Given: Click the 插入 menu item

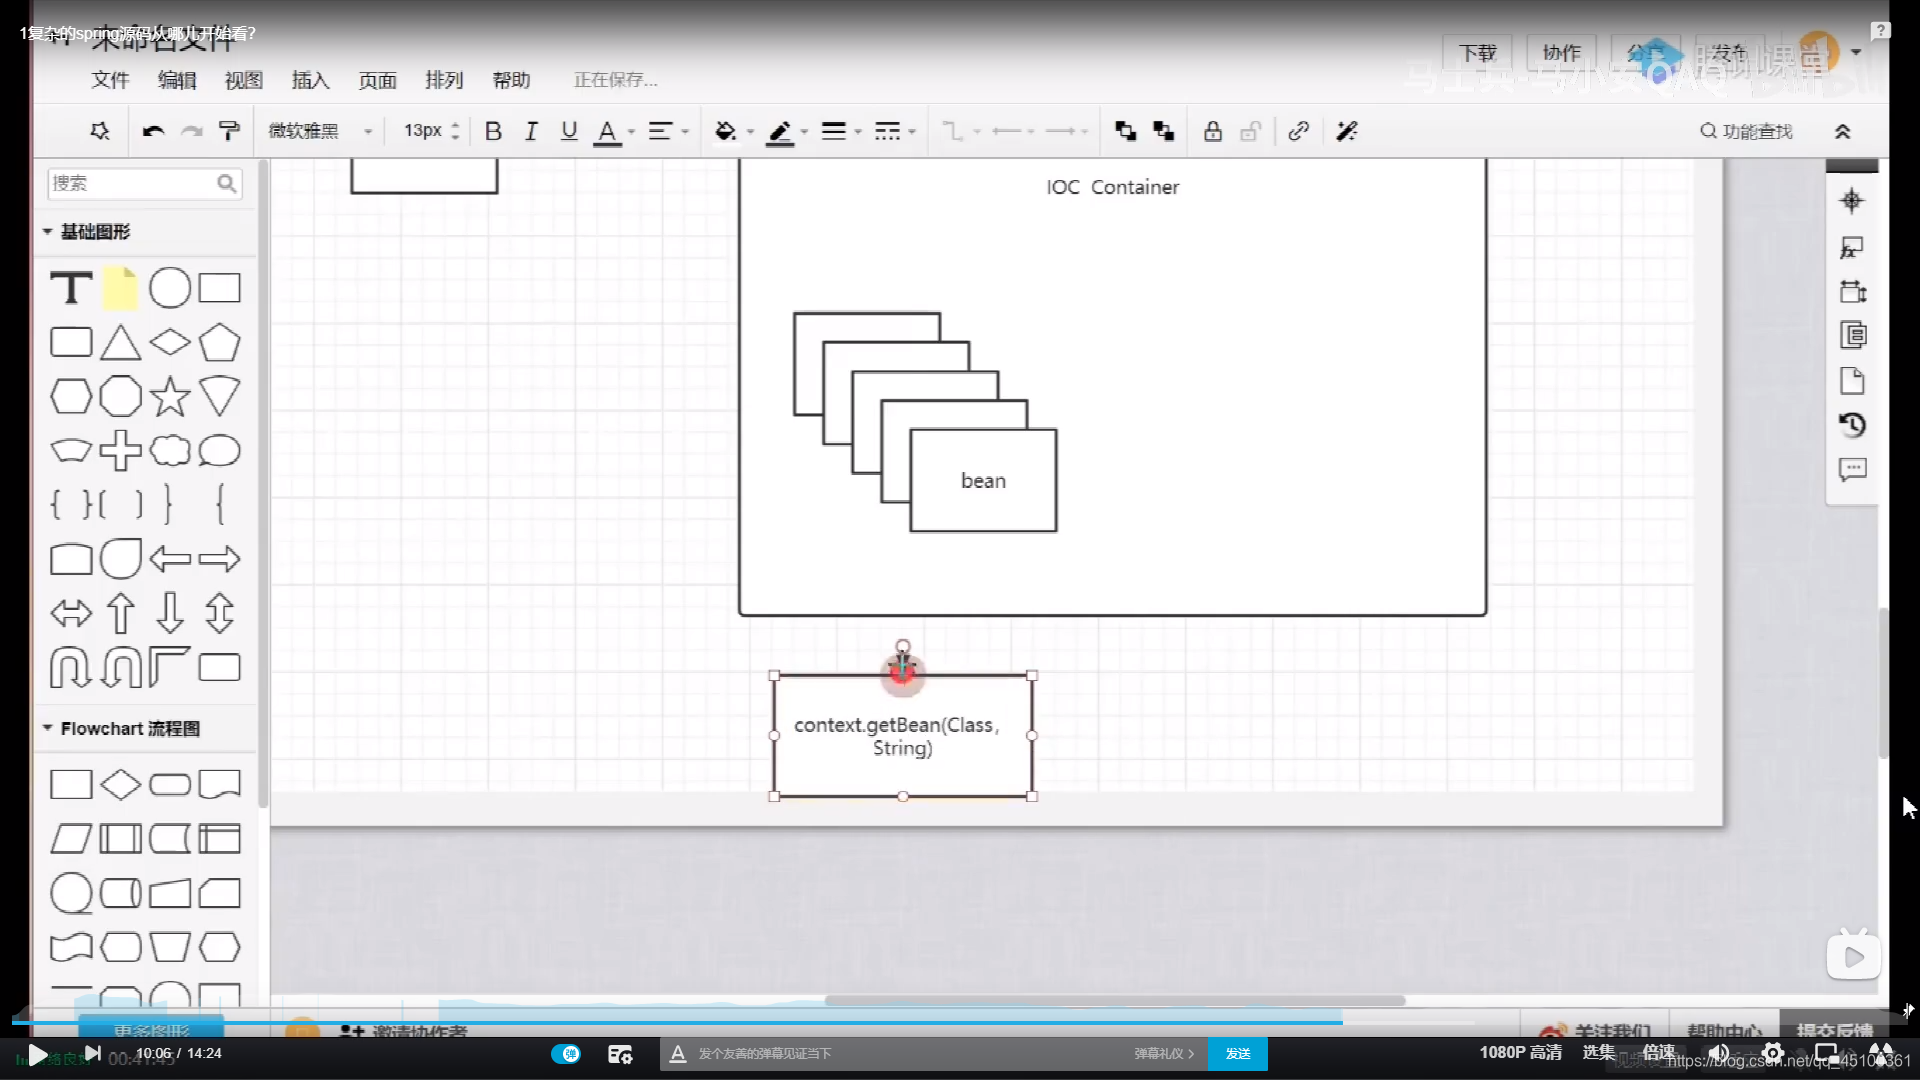Looking at the screenshot, I should tap(311, 79).
